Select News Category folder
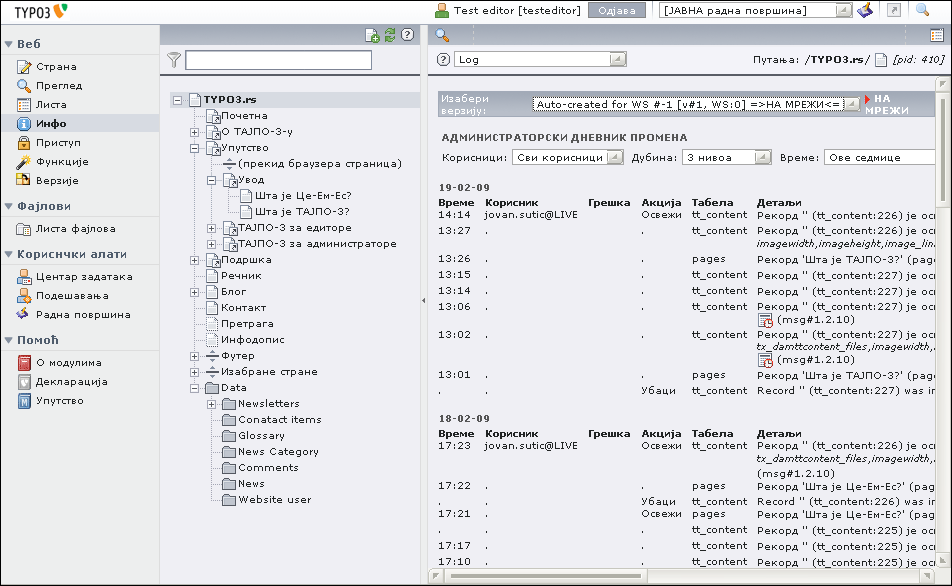The image size is (952, 586). (278, 452)
